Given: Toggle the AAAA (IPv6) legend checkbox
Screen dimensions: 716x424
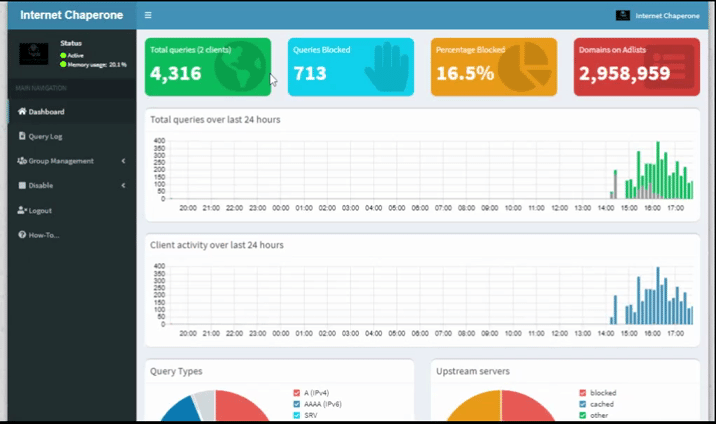Looking at the screenshot, I should (297, 404).
